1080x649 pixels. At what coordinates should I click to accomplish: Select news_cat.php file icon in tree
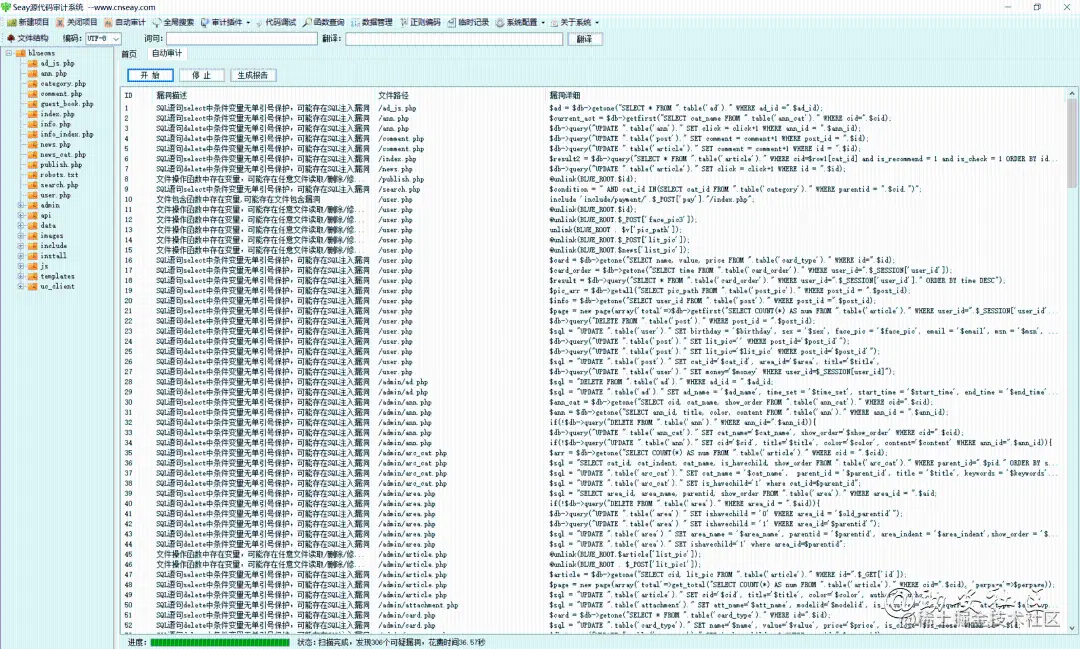[x=32, y=155]
